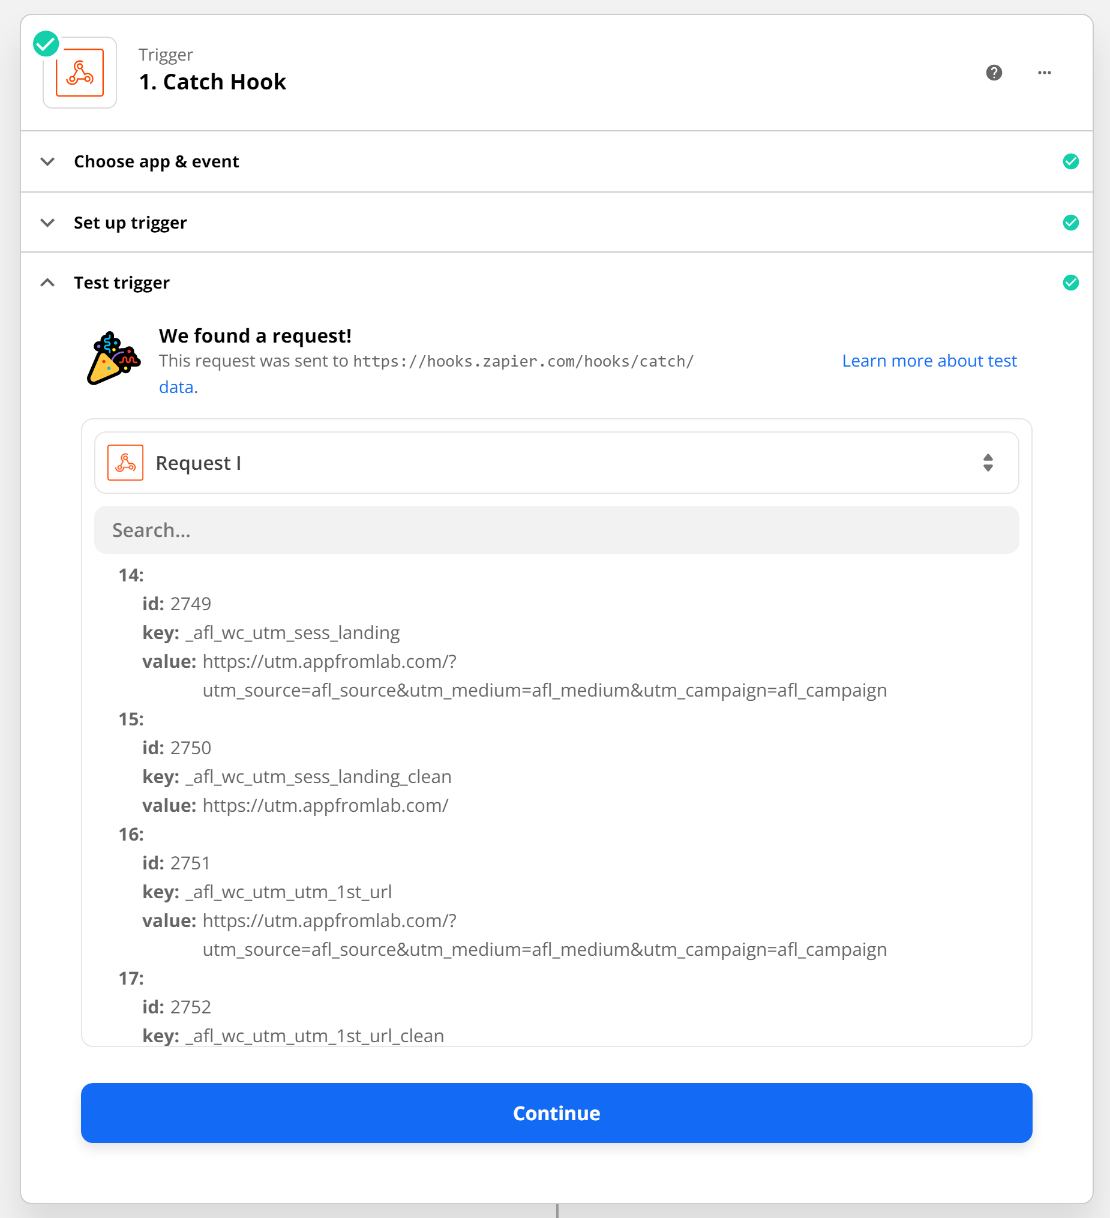Expand the Set up trigger section
Screen dimensions: 1110x1218
[47, 222]
